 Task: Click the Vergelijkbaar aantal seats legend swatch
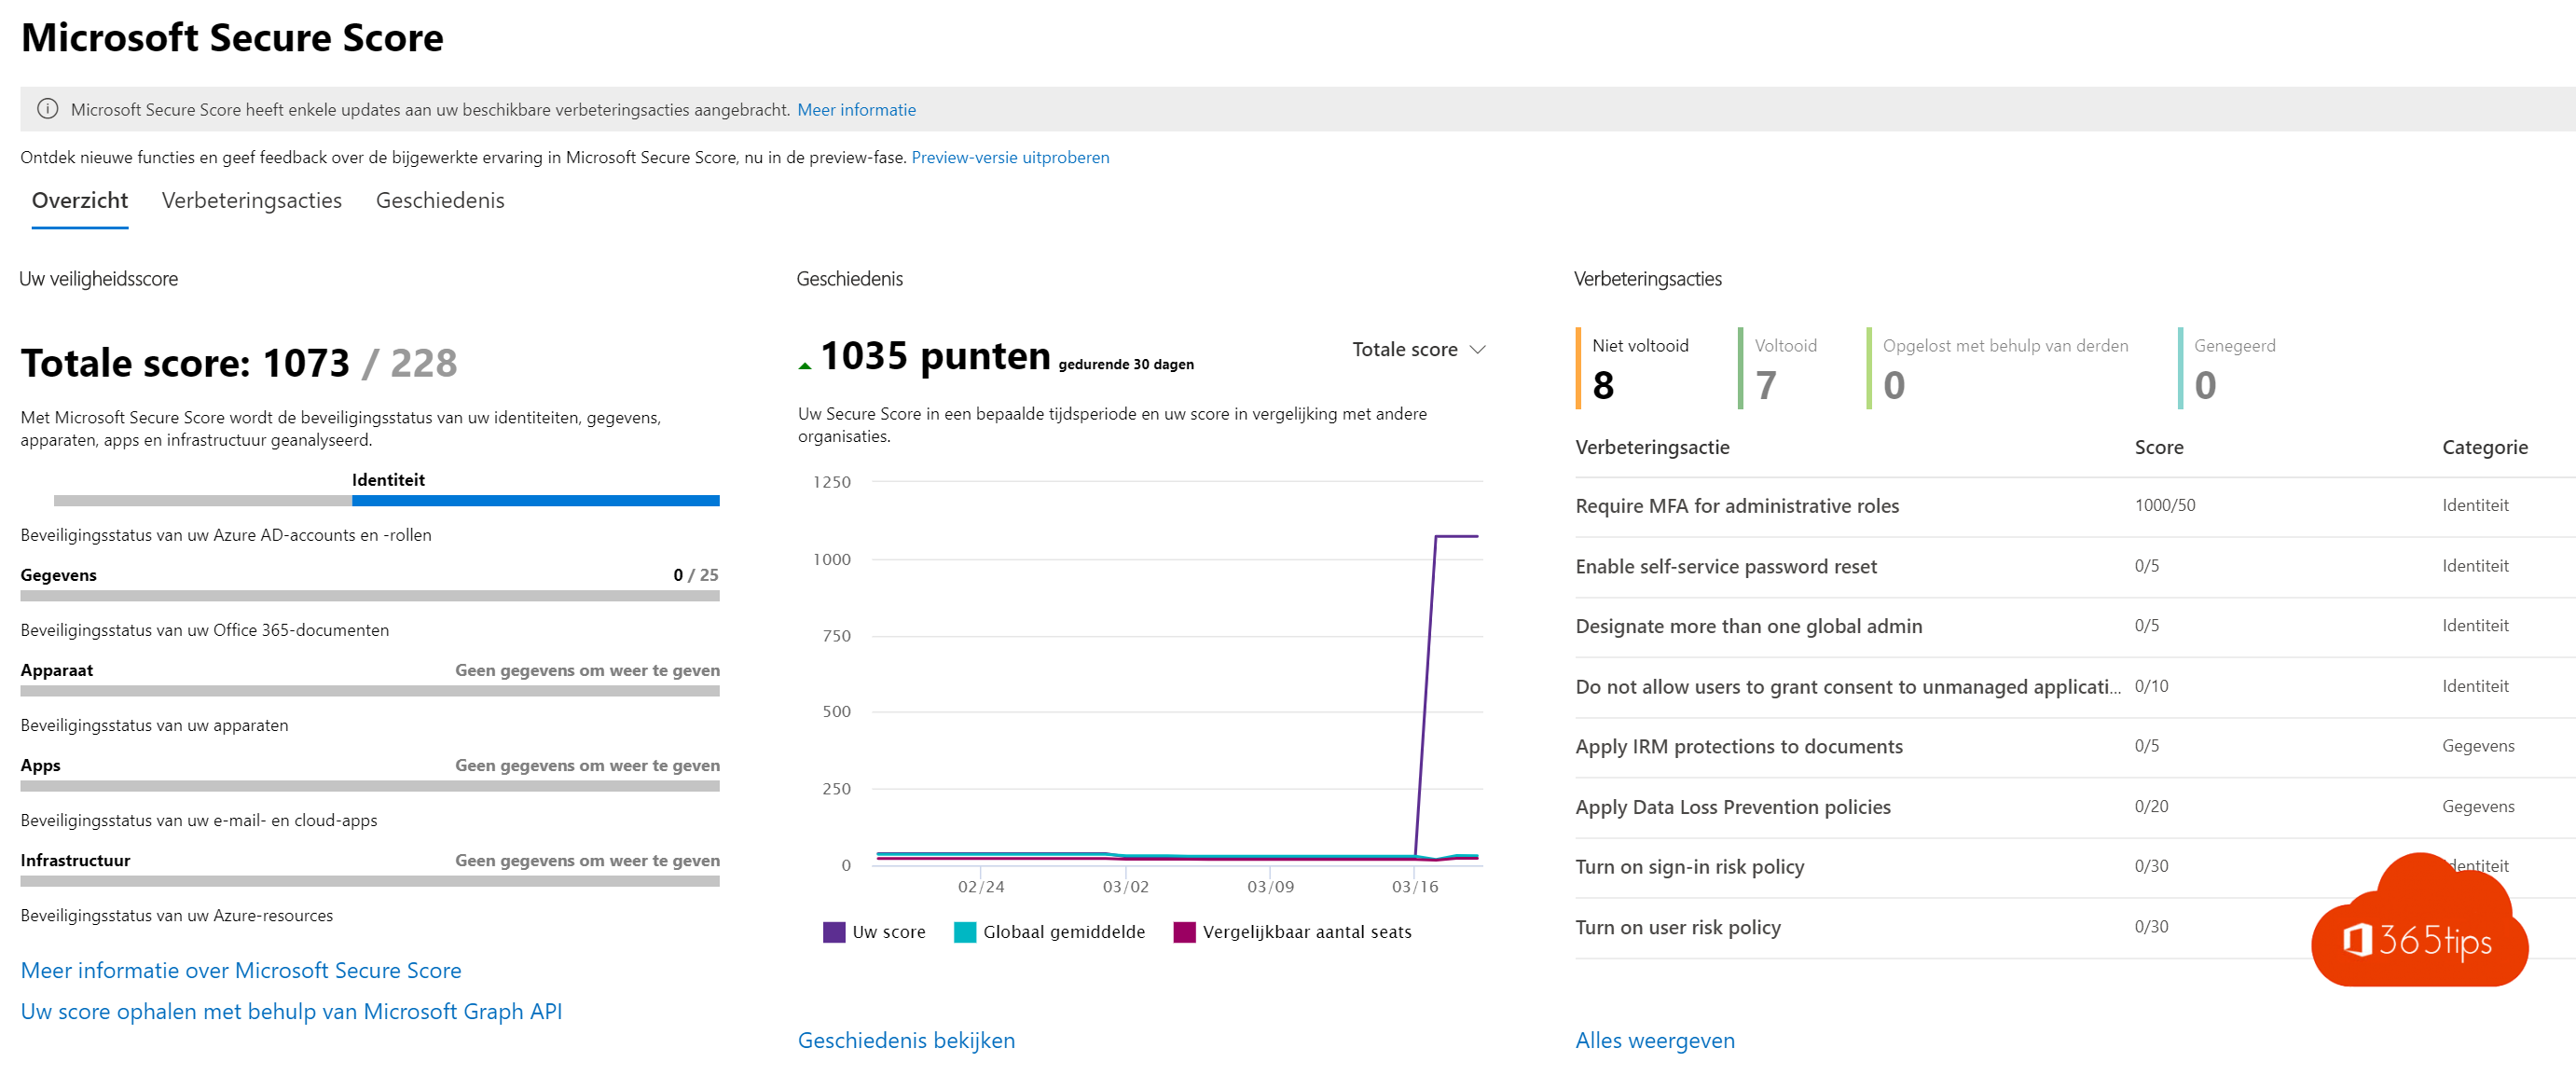tap(1184, 932)
